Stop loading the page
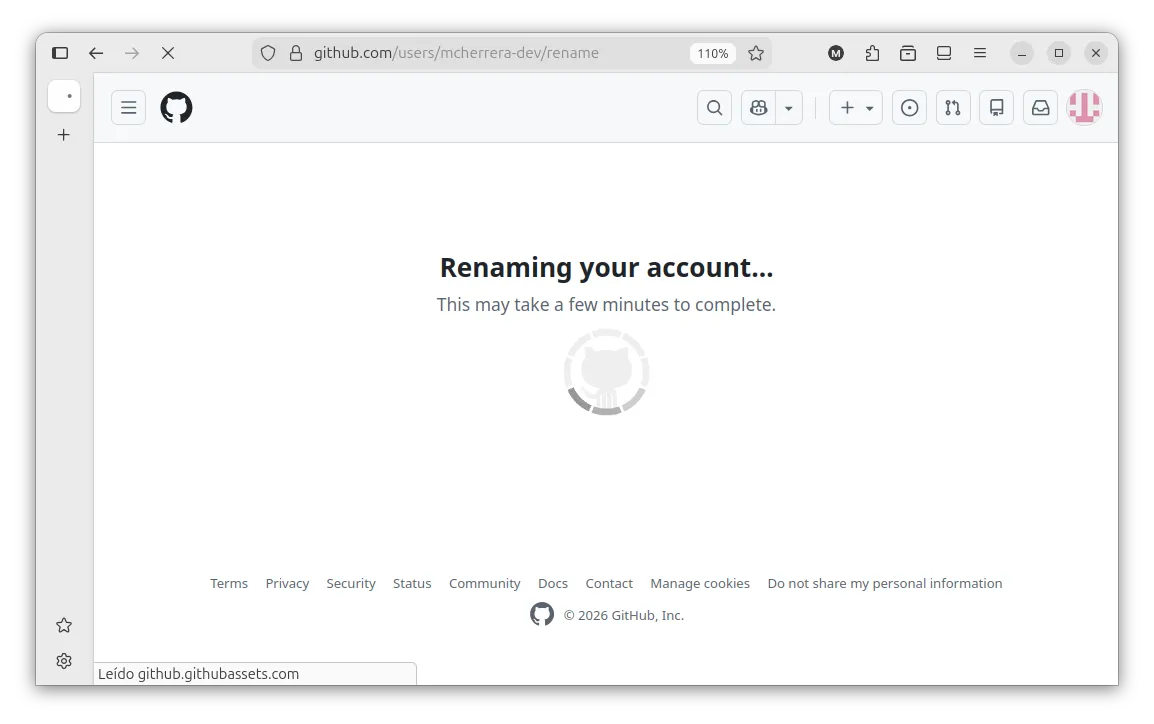The height and width of the screenshot is (724, 1154). (x=168, y=53)
